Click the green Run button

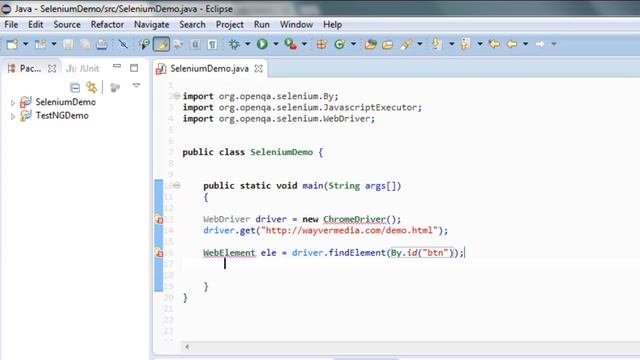point(262,44)
